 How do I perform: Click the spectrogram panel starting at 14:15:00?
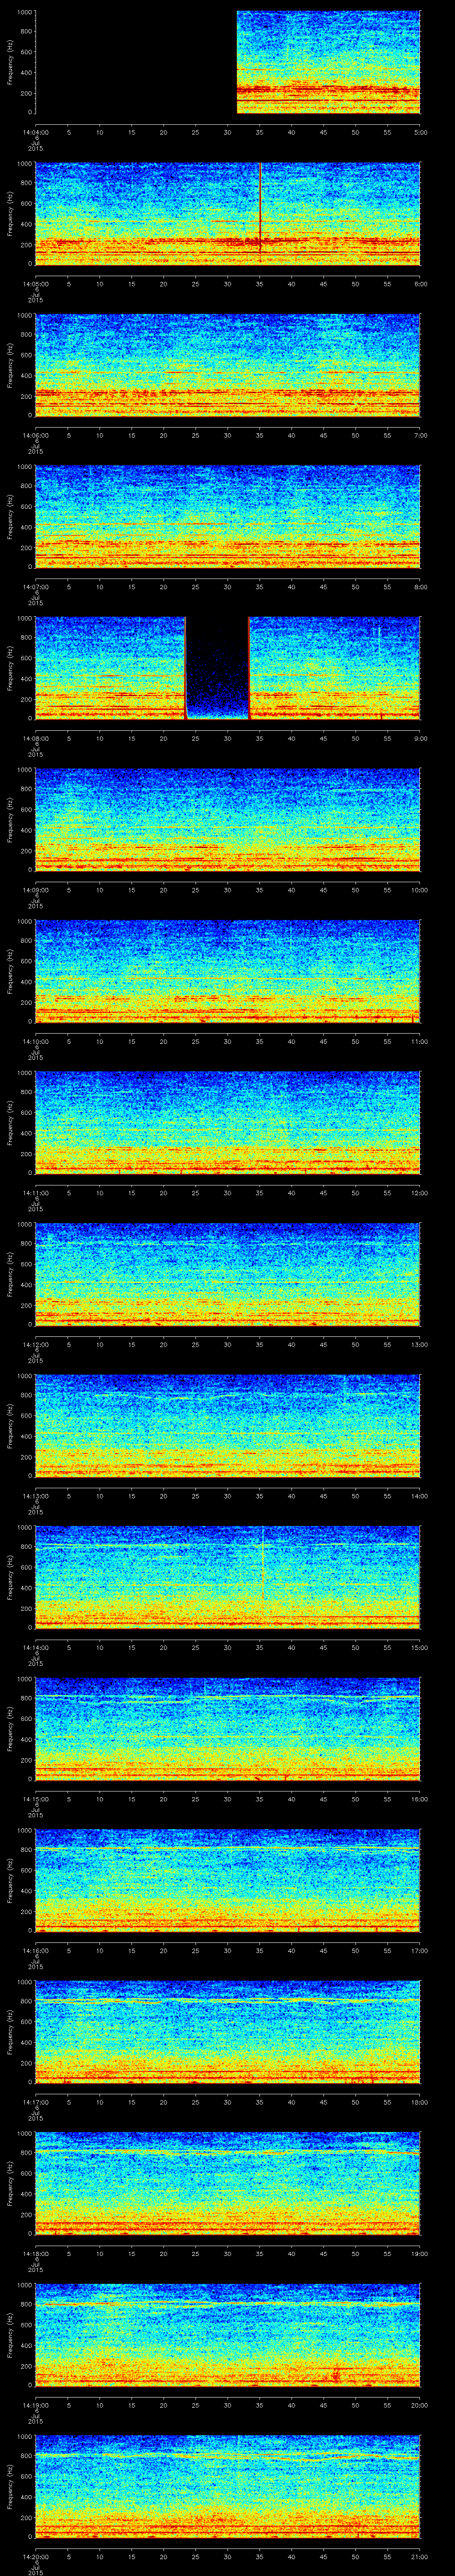(x=228, y=1728)
